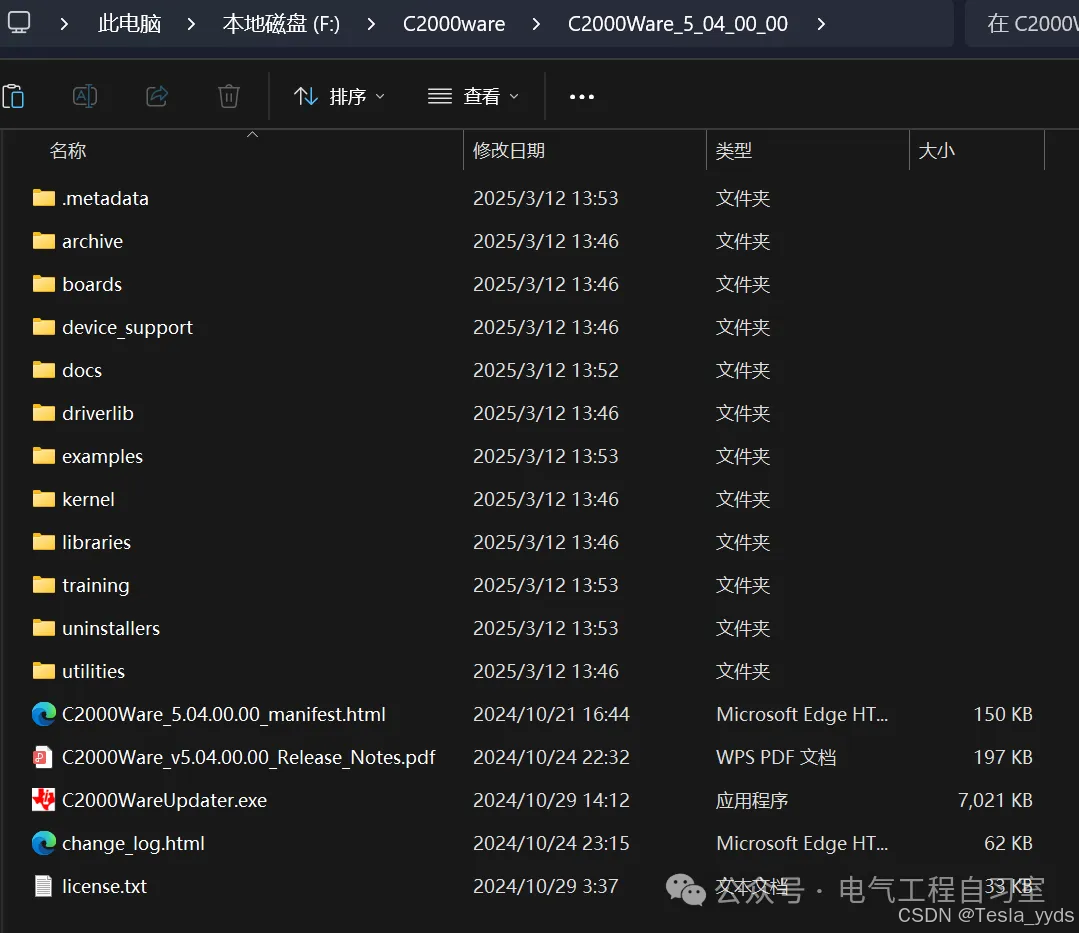This screenshot has width=1079, height=933.
Task: Expand the chevron after 此电脑 breadcrumb
Action: [x=191, y=24]
